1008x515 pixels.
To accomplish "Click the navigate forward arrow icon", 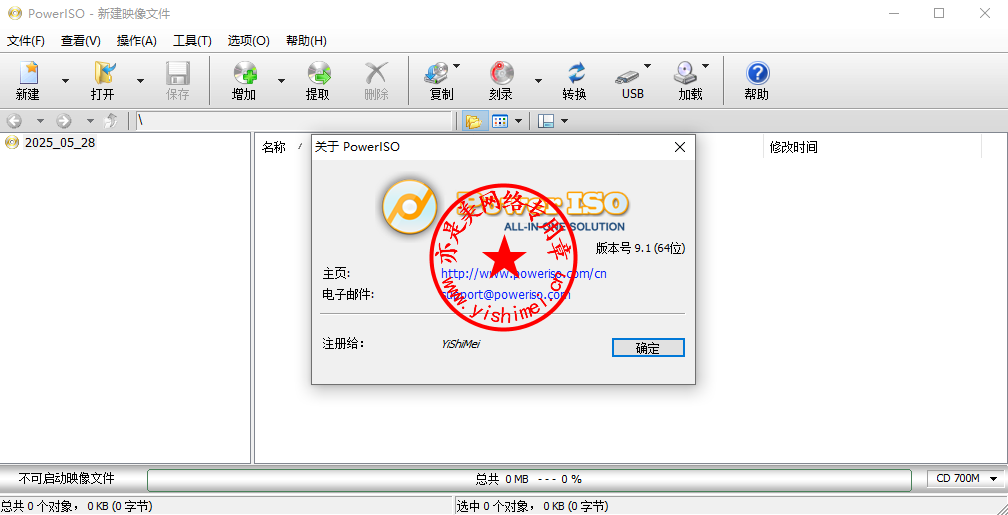I will coord(64,121).
